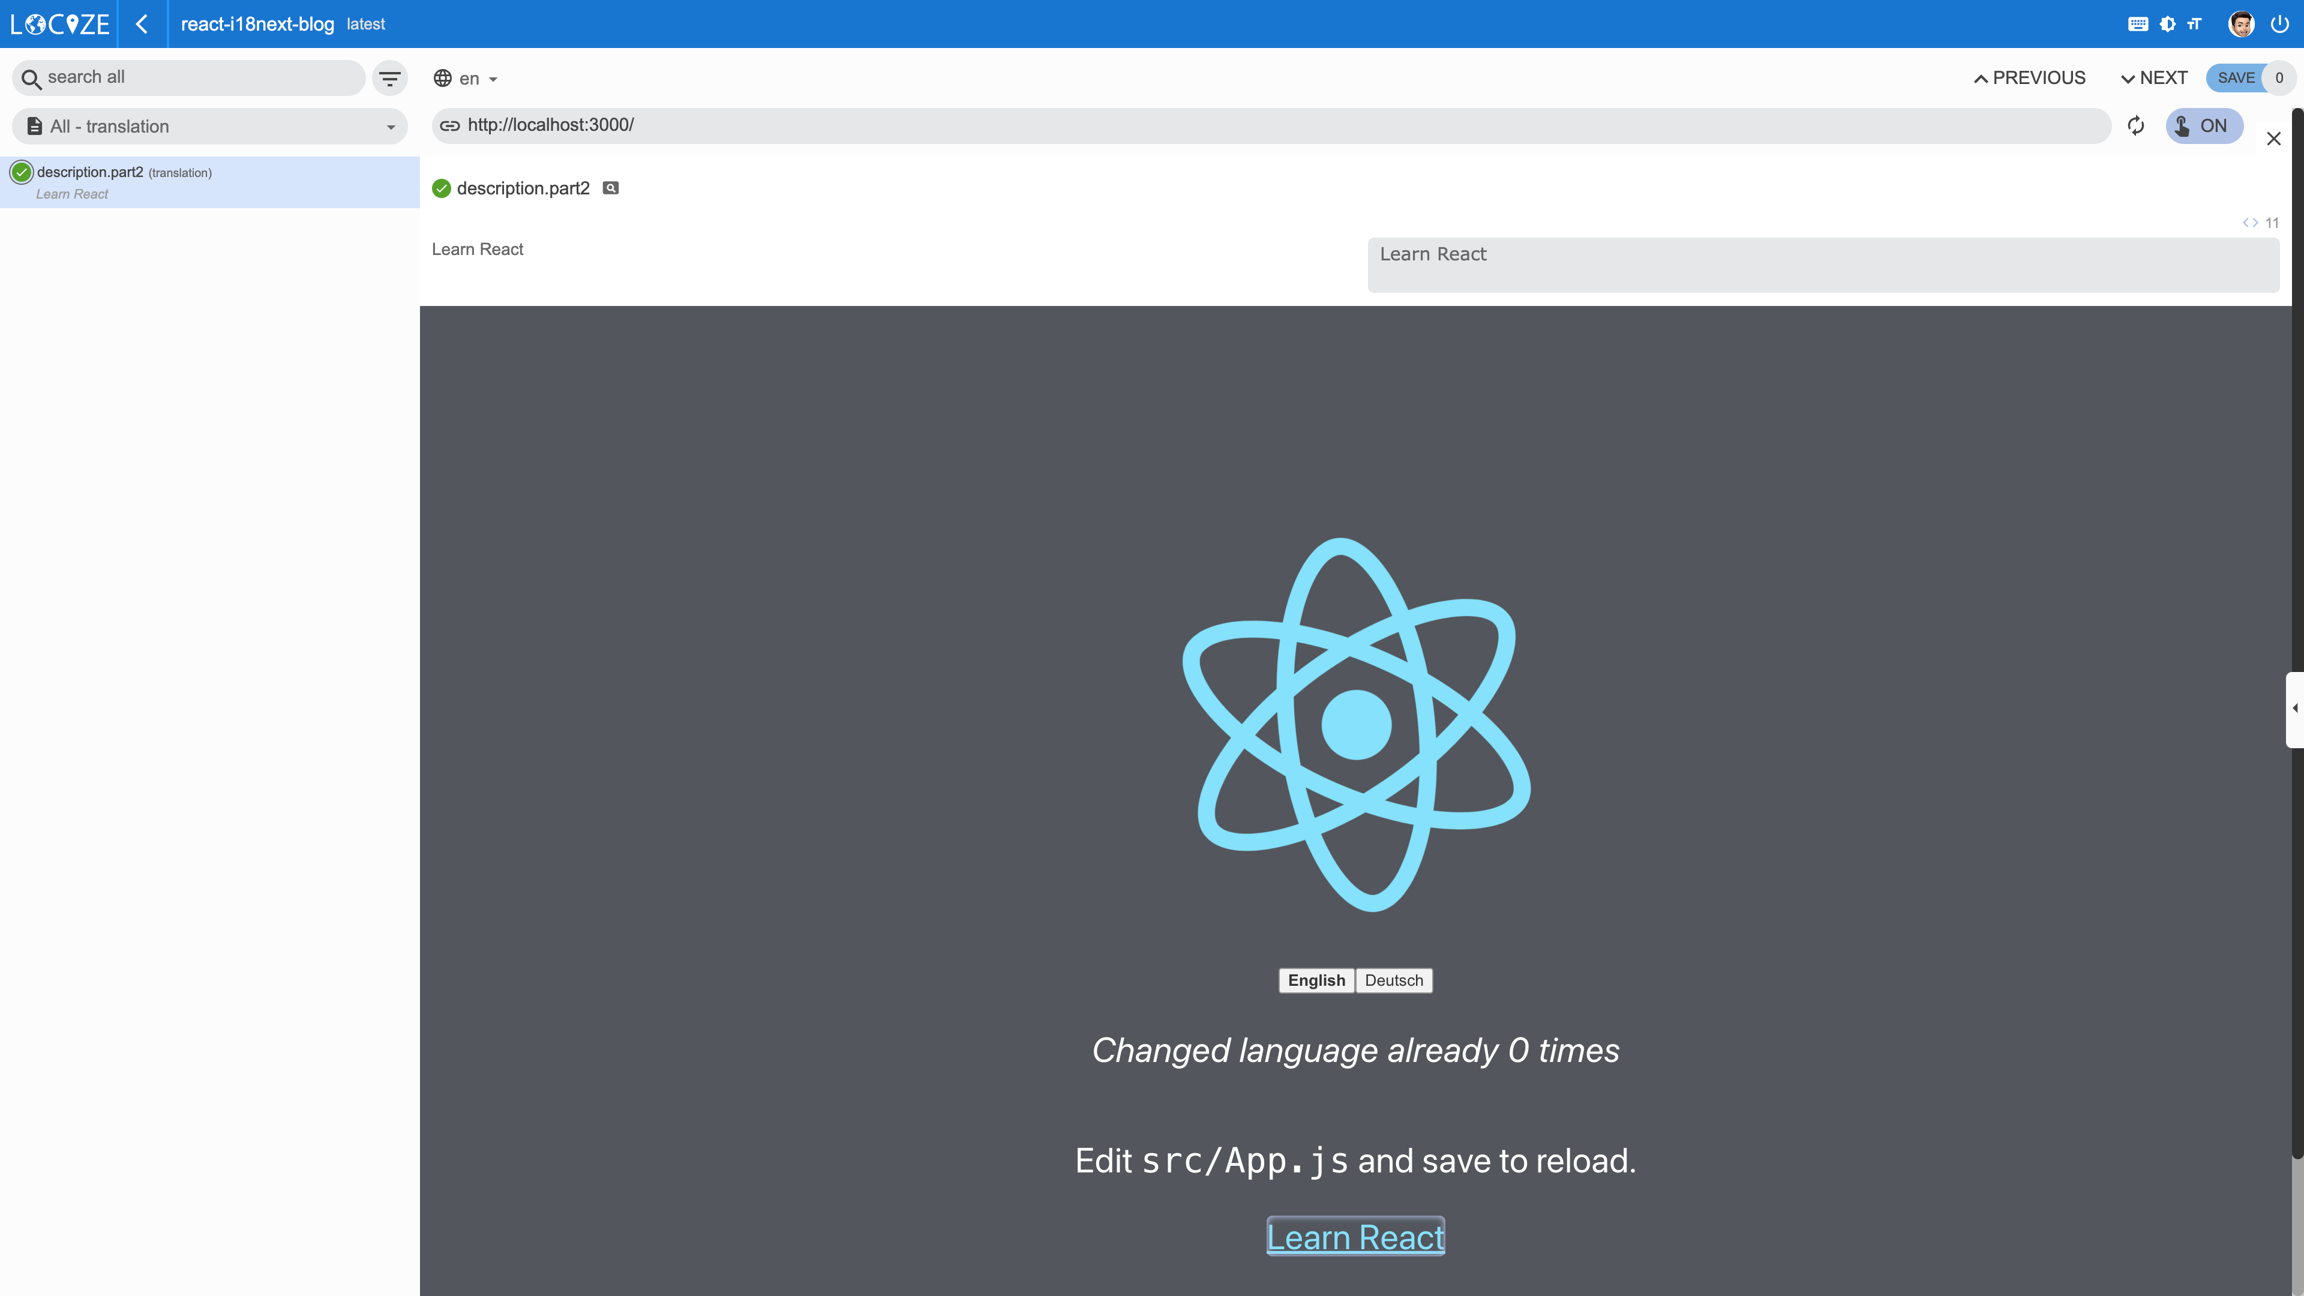This screenshot has width=2304, height=1296.
Task: Click the Learn React translation text field
Action: (1822, 265)
